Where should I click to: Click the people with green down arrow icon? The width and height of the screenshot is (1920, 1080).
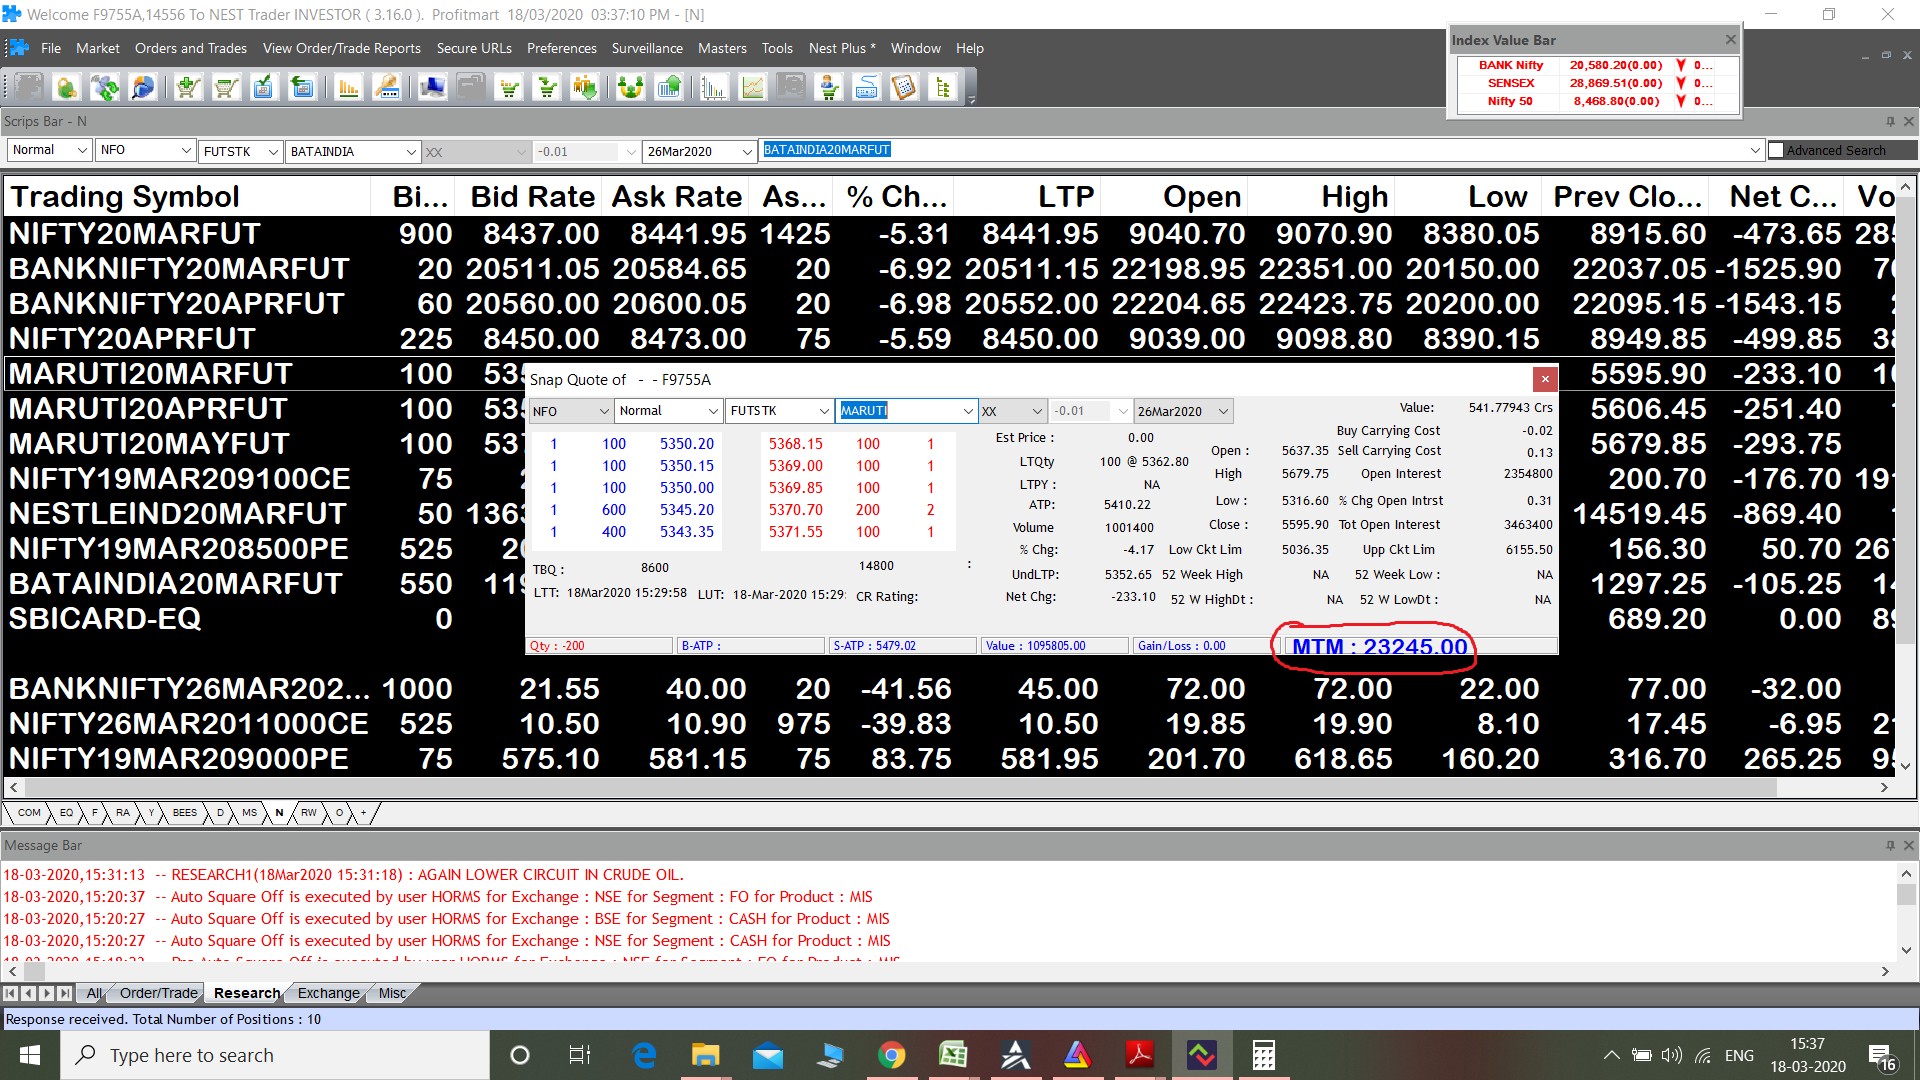click(x=585, y=88)
